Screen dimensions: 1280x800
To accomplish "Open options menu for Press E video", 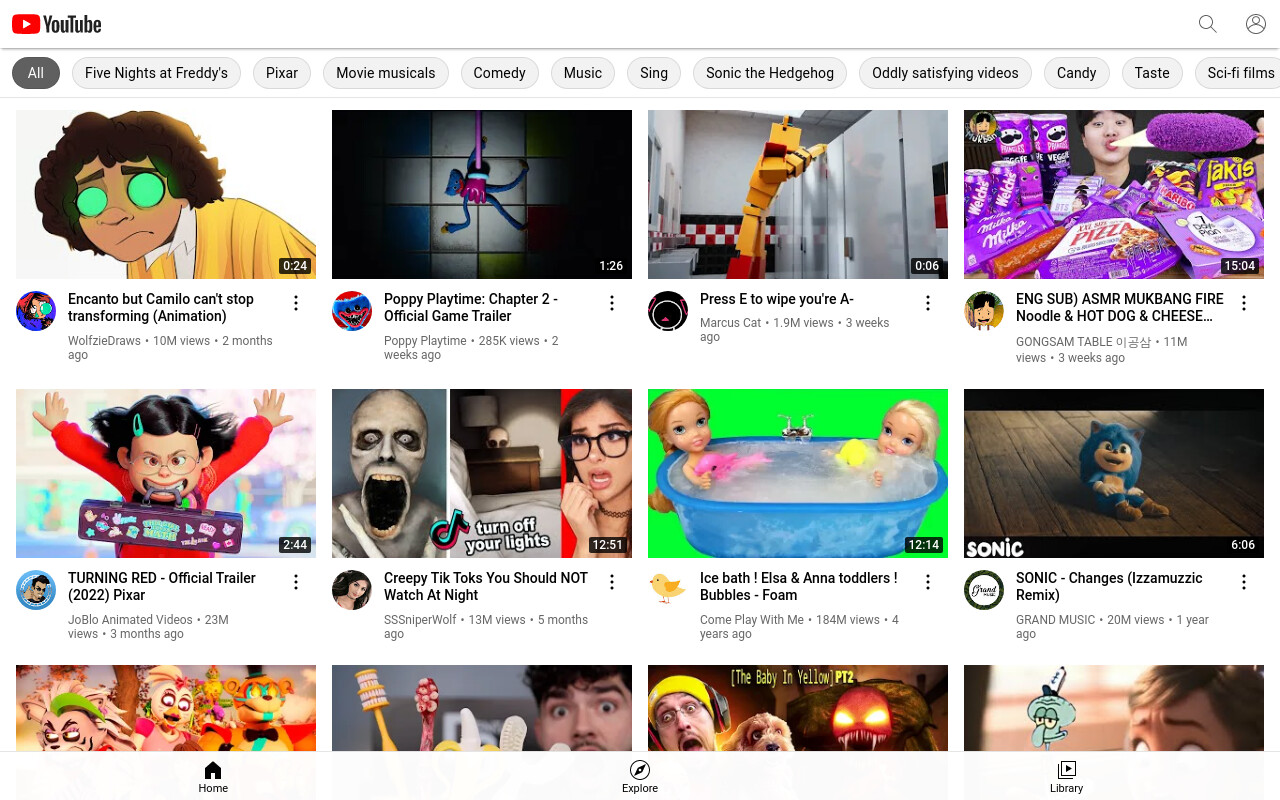I will 928,303.
